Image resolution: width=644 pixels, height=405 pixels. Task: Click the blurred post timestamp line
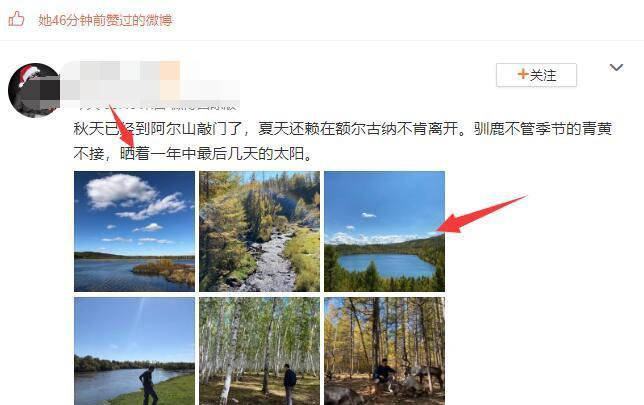point(158,106)
